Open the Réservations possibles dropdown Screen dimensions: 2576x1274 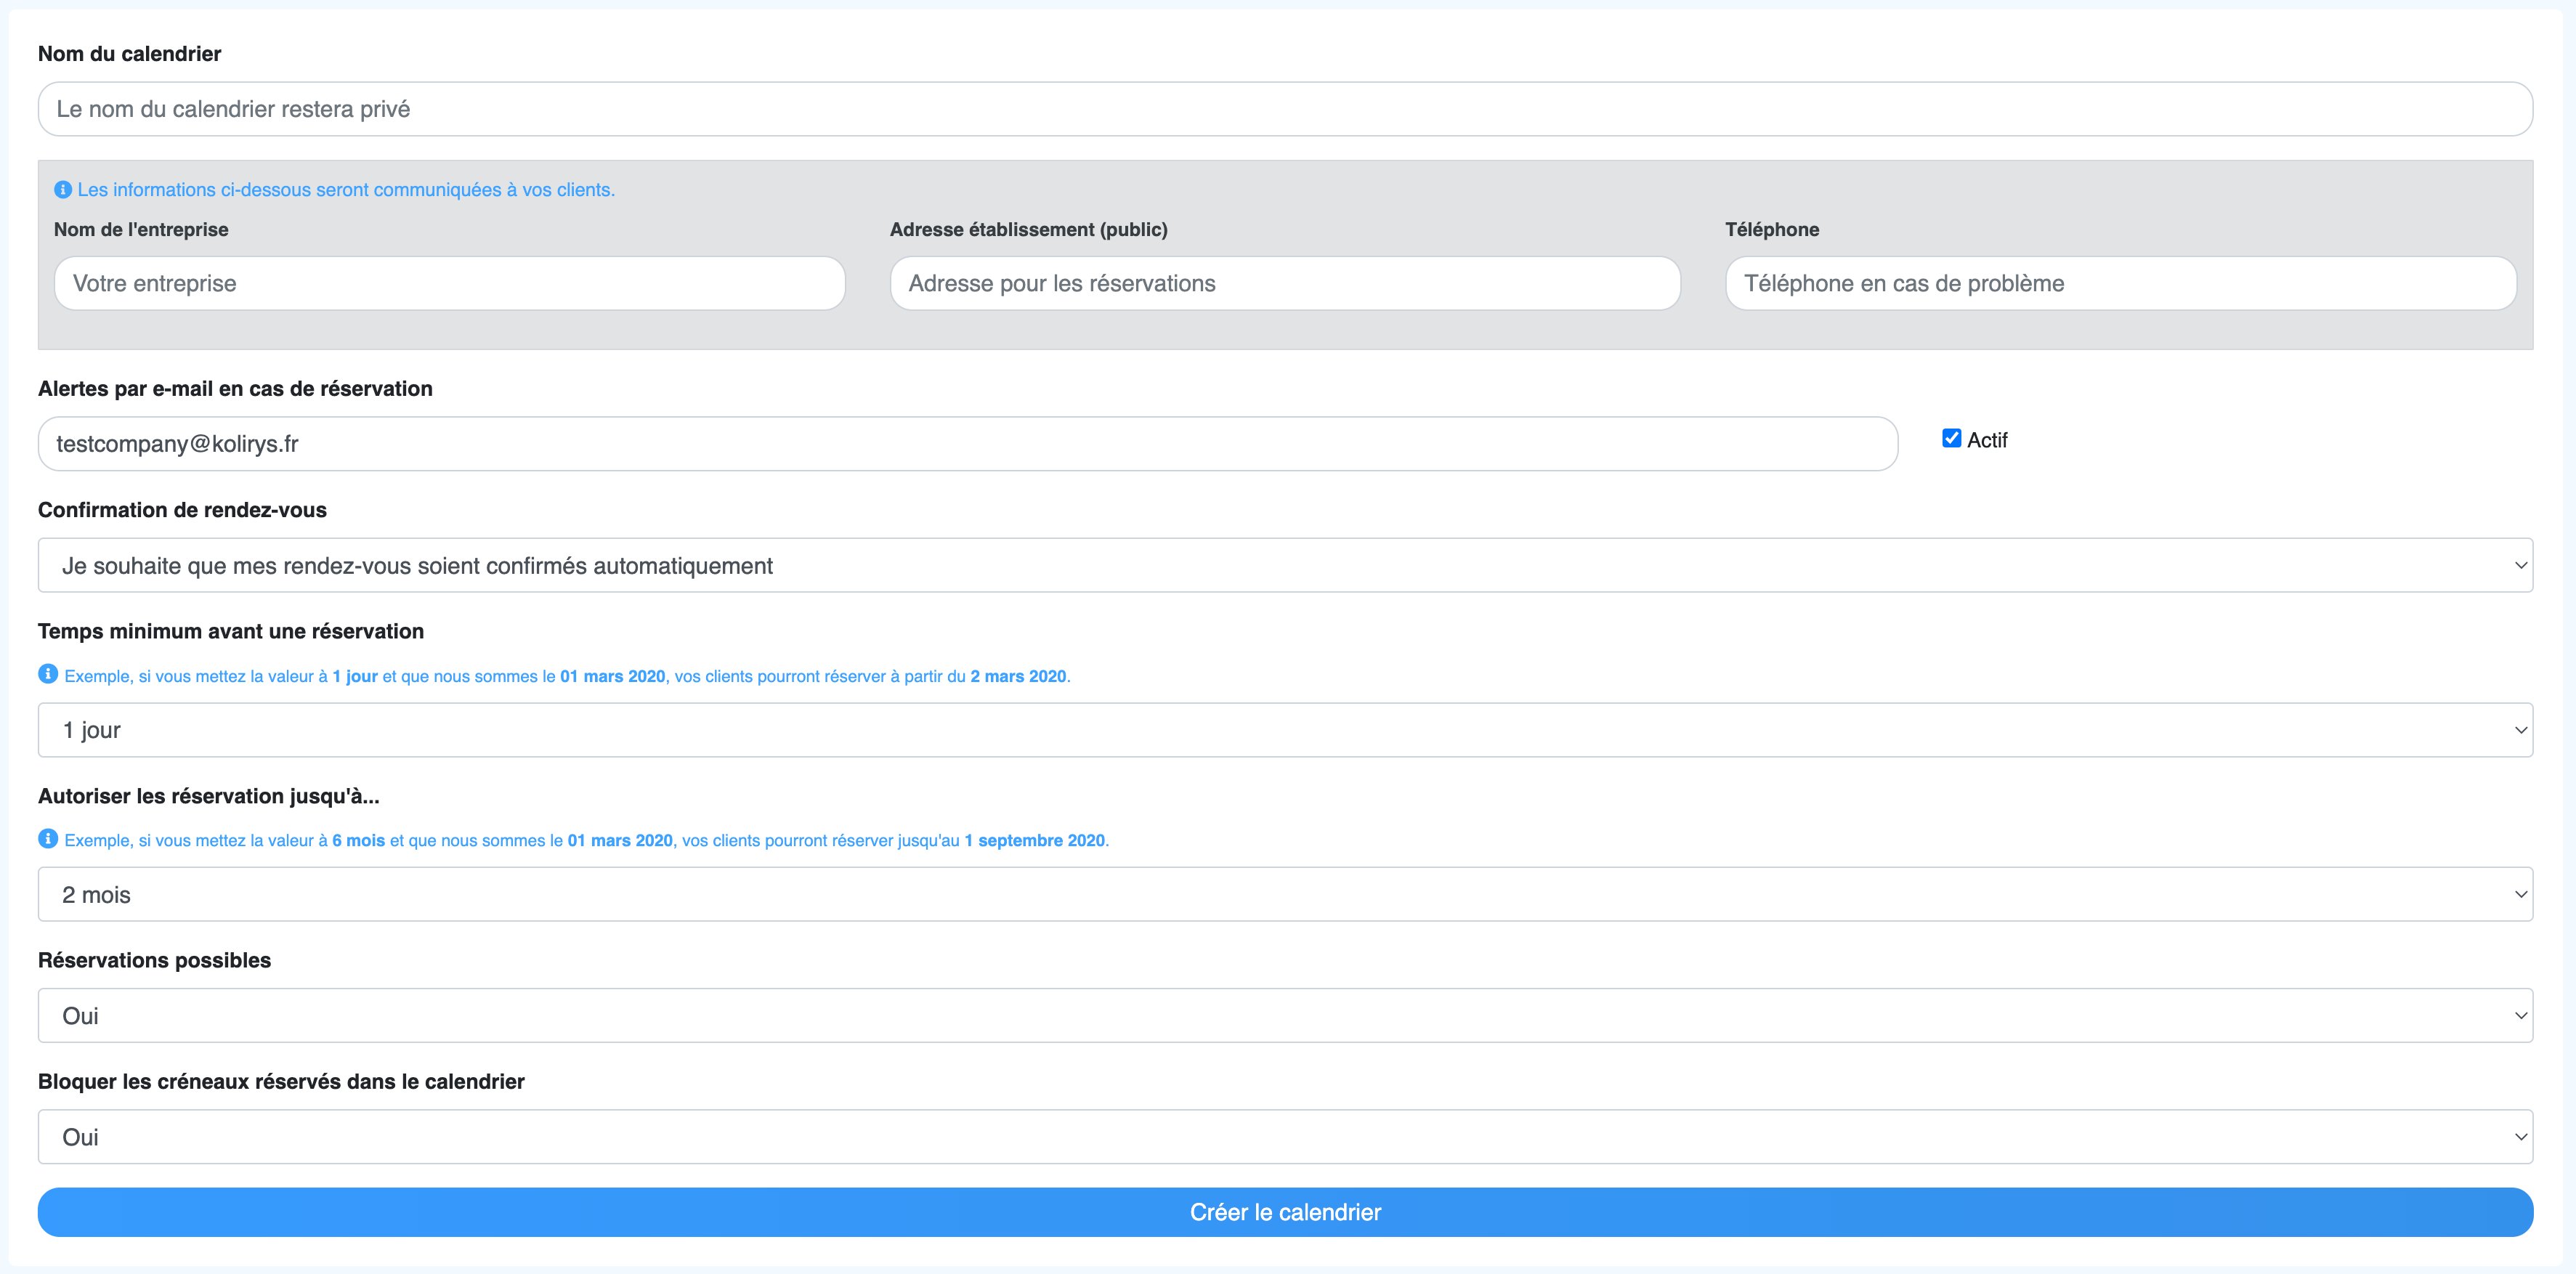pos(1285,1015)
